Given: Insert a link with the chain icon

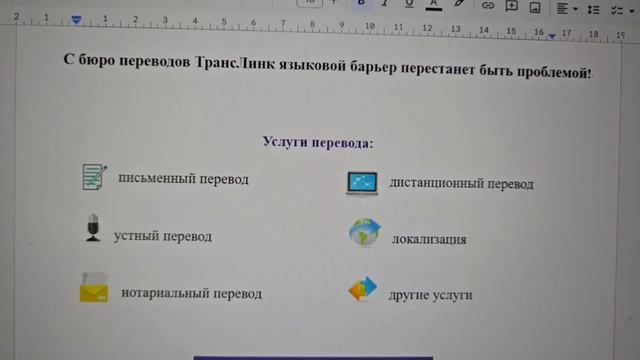Looking at the screenshot, I should 488,5.
